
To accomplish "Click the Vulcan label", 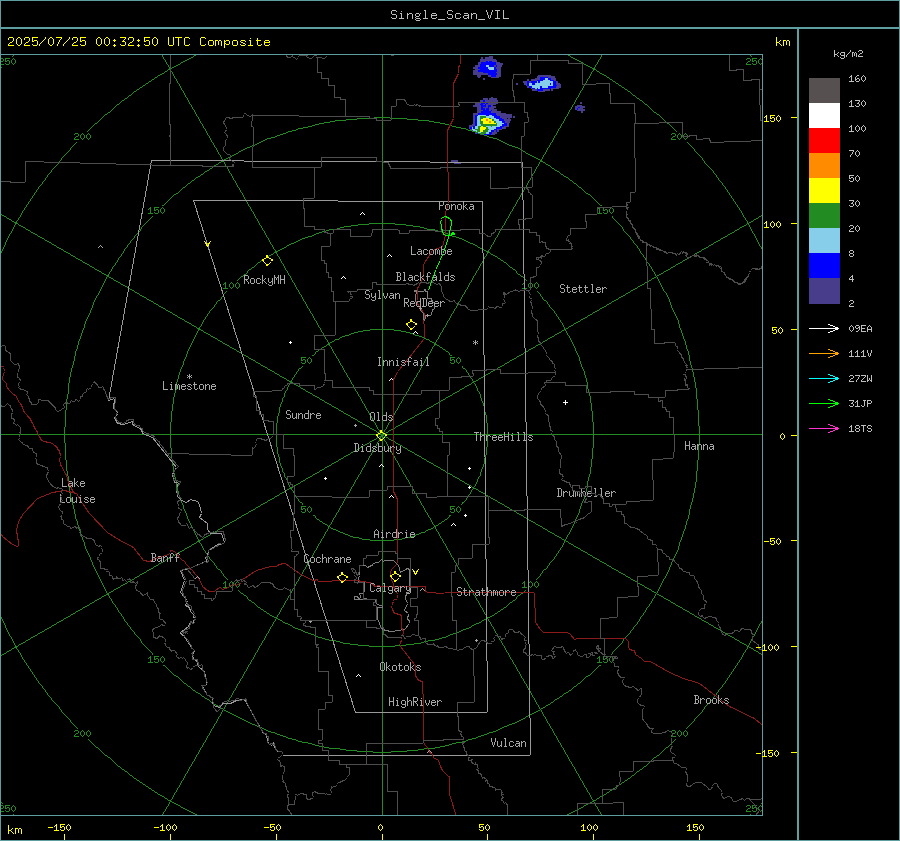I will click(508, 743).
